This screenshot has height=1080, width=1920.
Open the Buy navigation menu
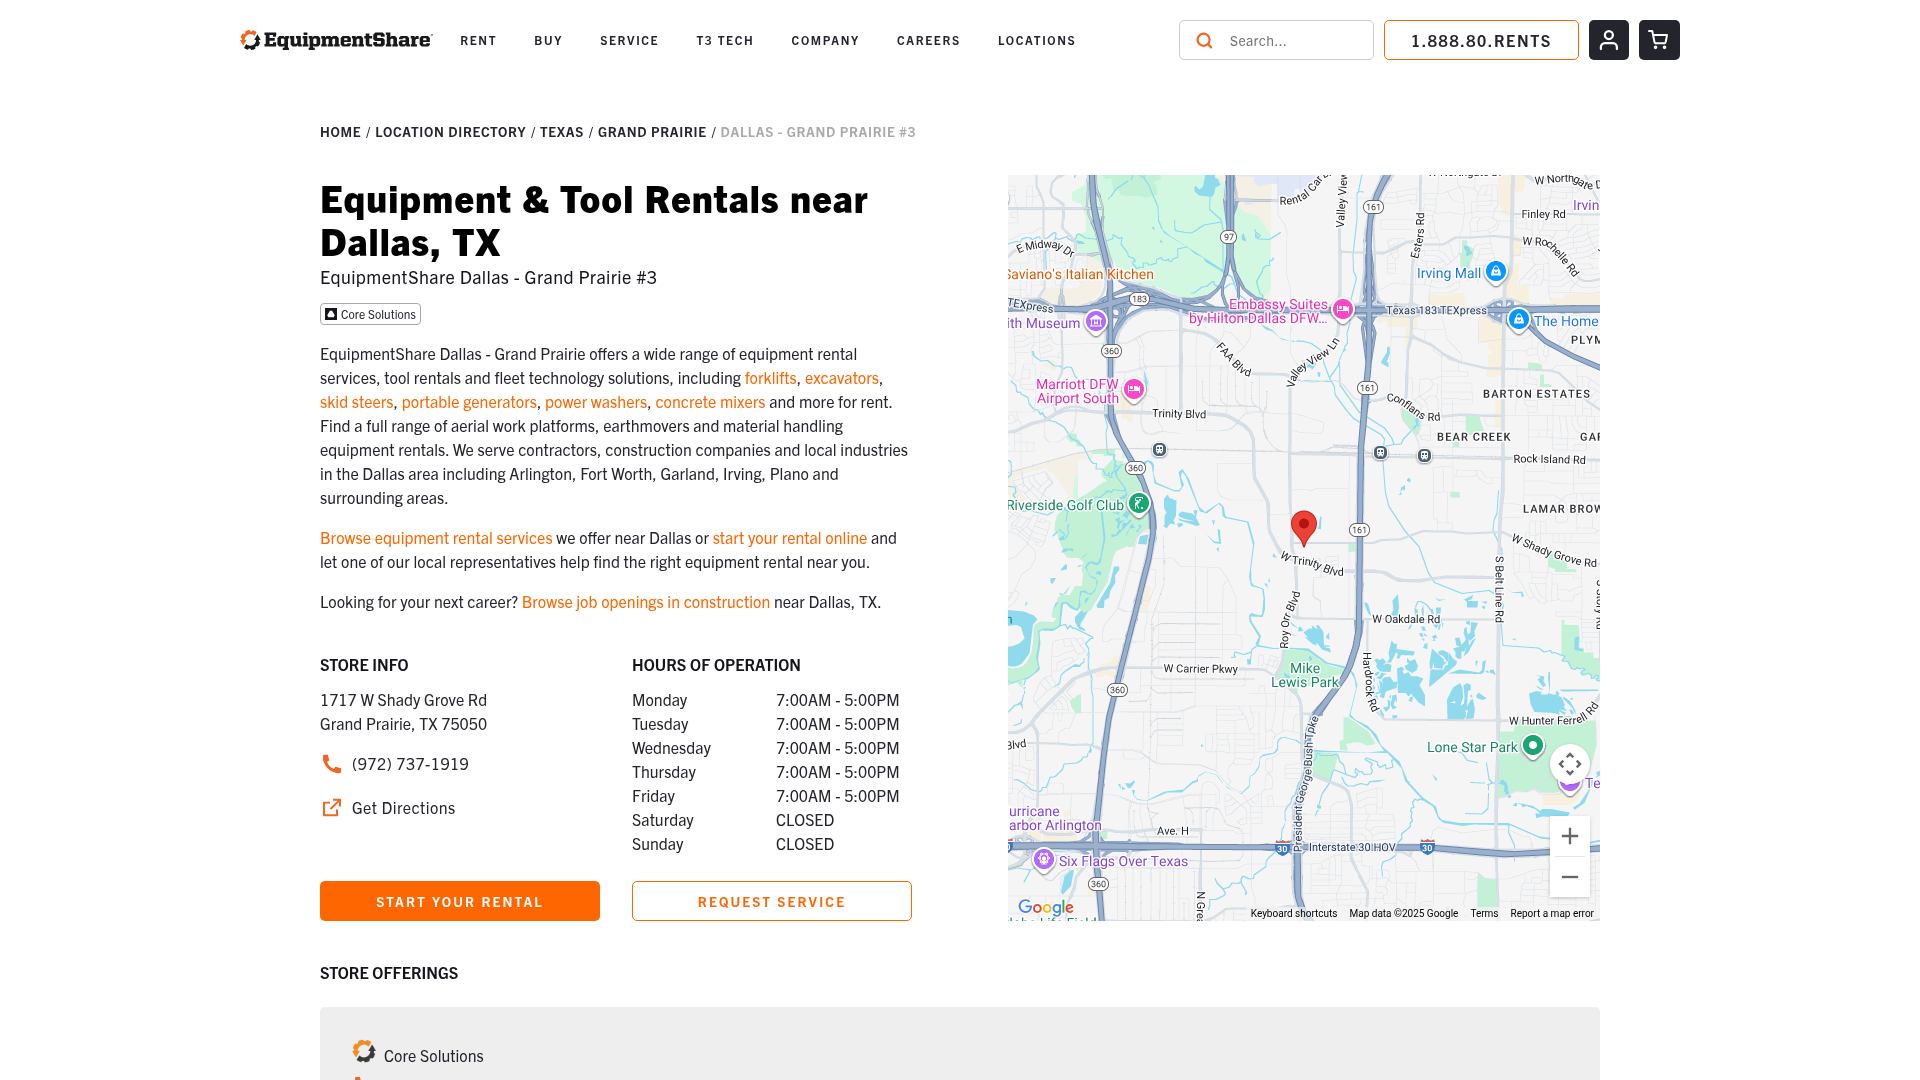coord(548,41)
